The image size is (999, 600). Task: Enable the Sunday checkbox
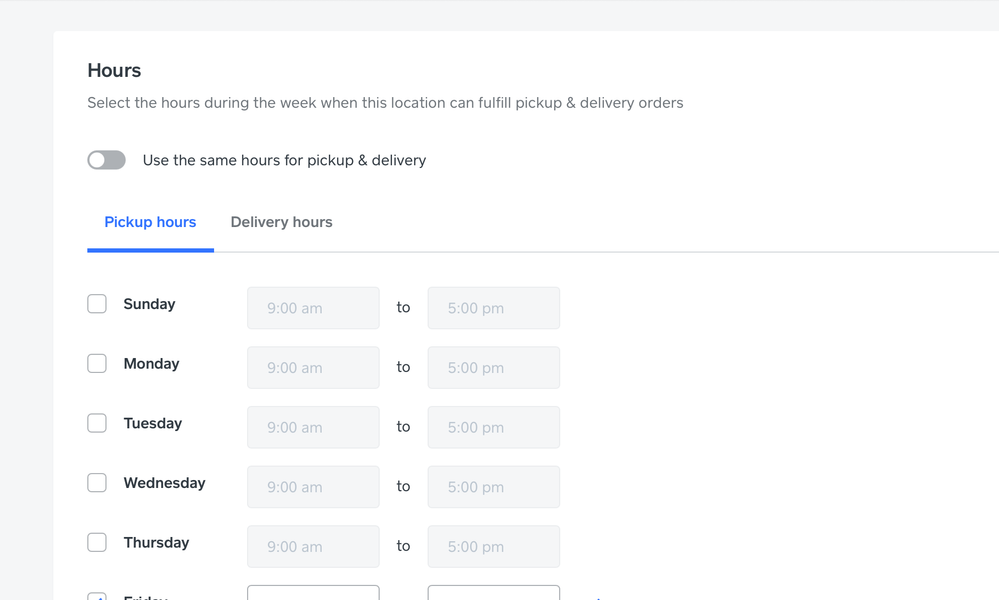pyautogui.click(x=97, y=304)
